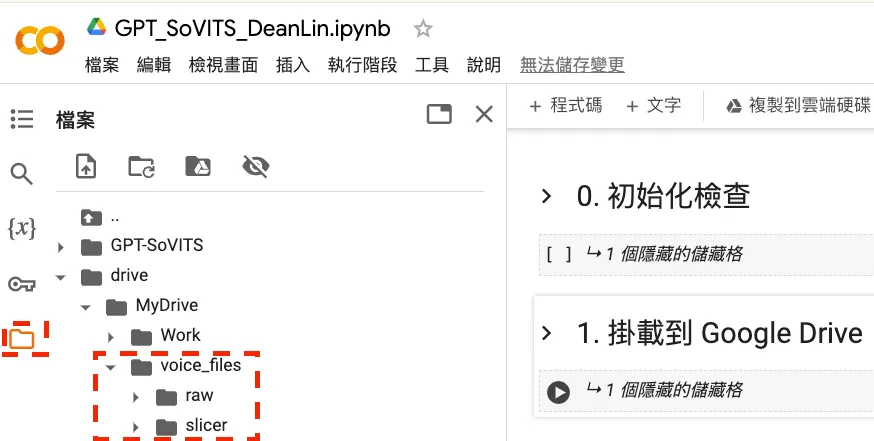Collapse the drive folder arrow
The width and height of the screenshot is (874, 441).
click(61, 277)
